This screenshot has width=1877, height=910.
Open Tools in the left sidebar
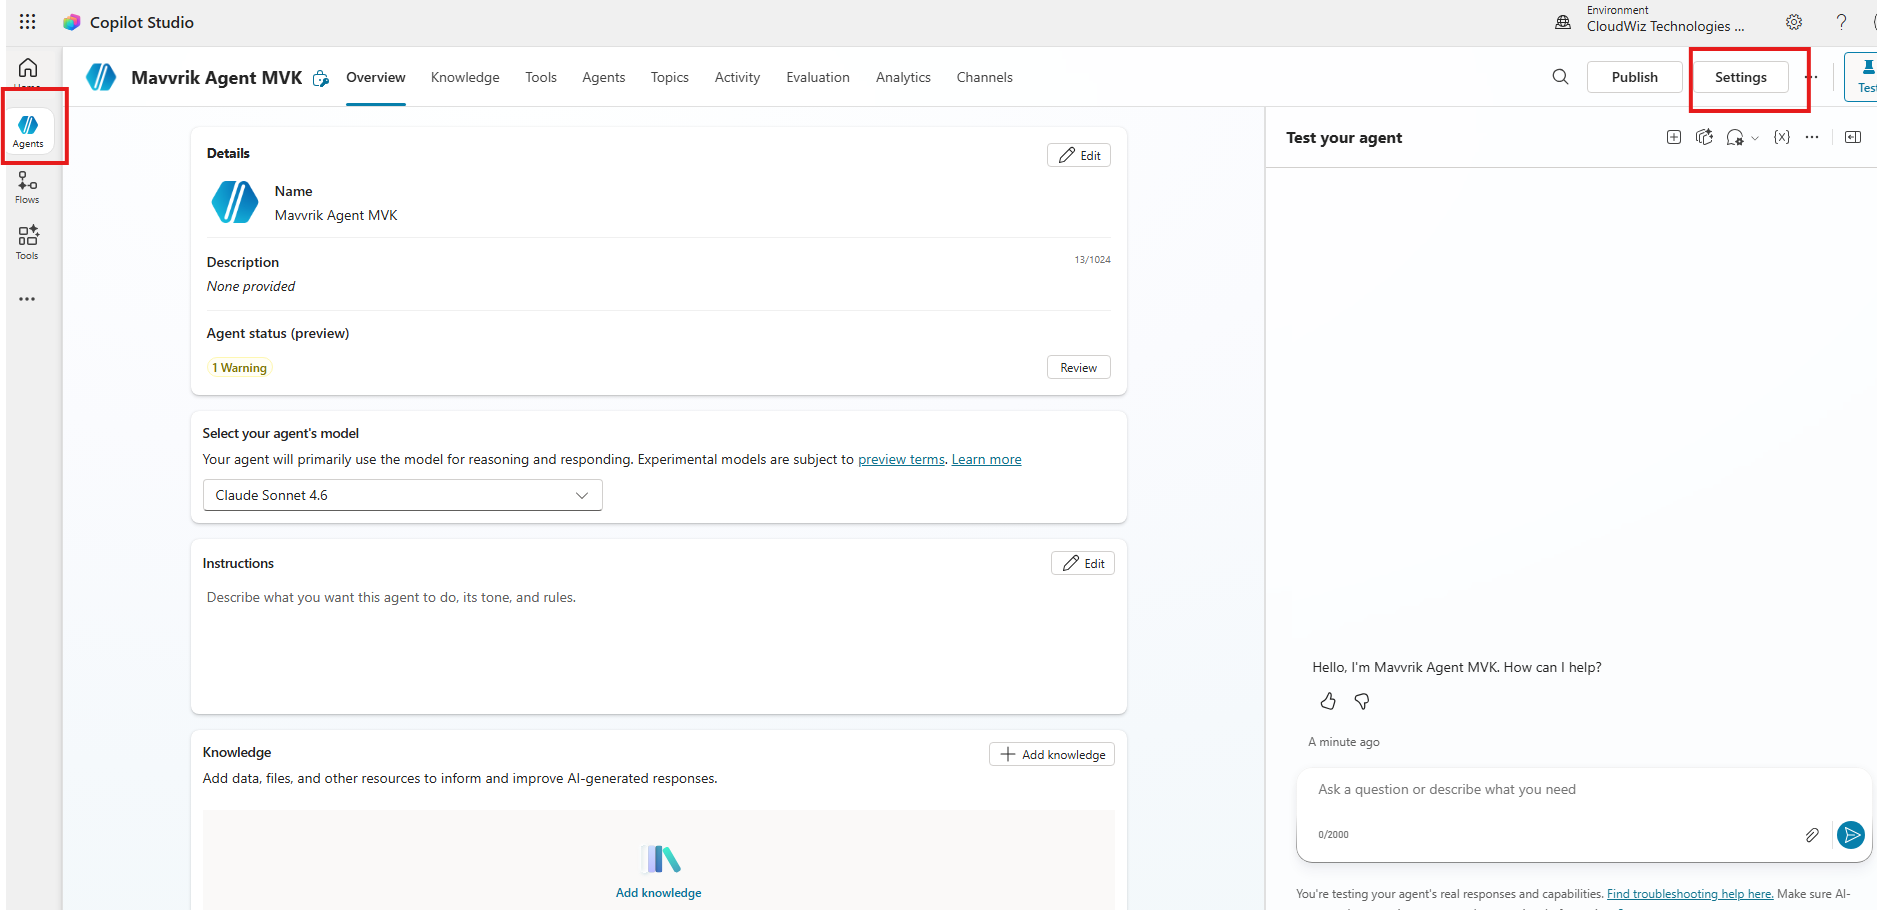(x=28, y=243)
